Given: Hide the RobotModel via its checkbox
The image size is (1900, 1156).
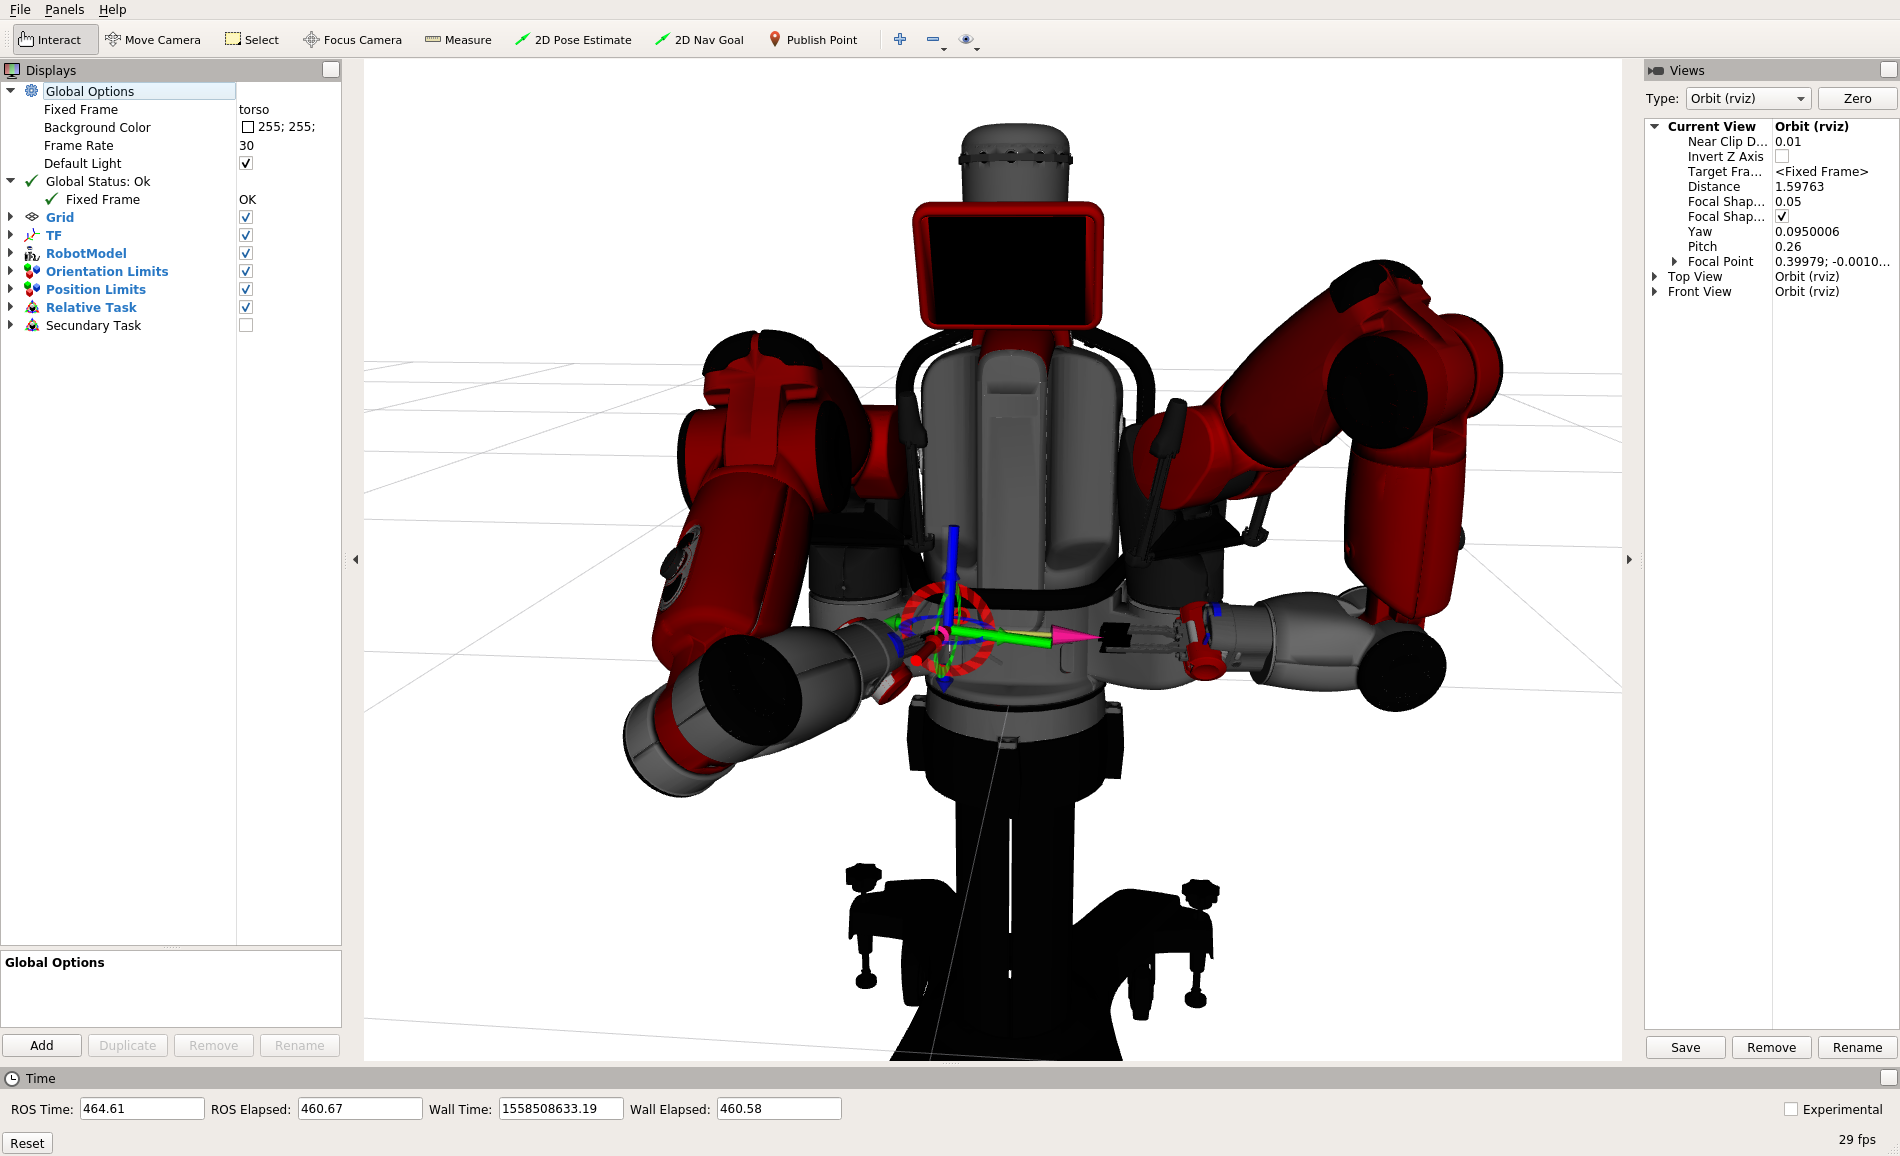Looking at the screenshot, I should click(246, 253).
